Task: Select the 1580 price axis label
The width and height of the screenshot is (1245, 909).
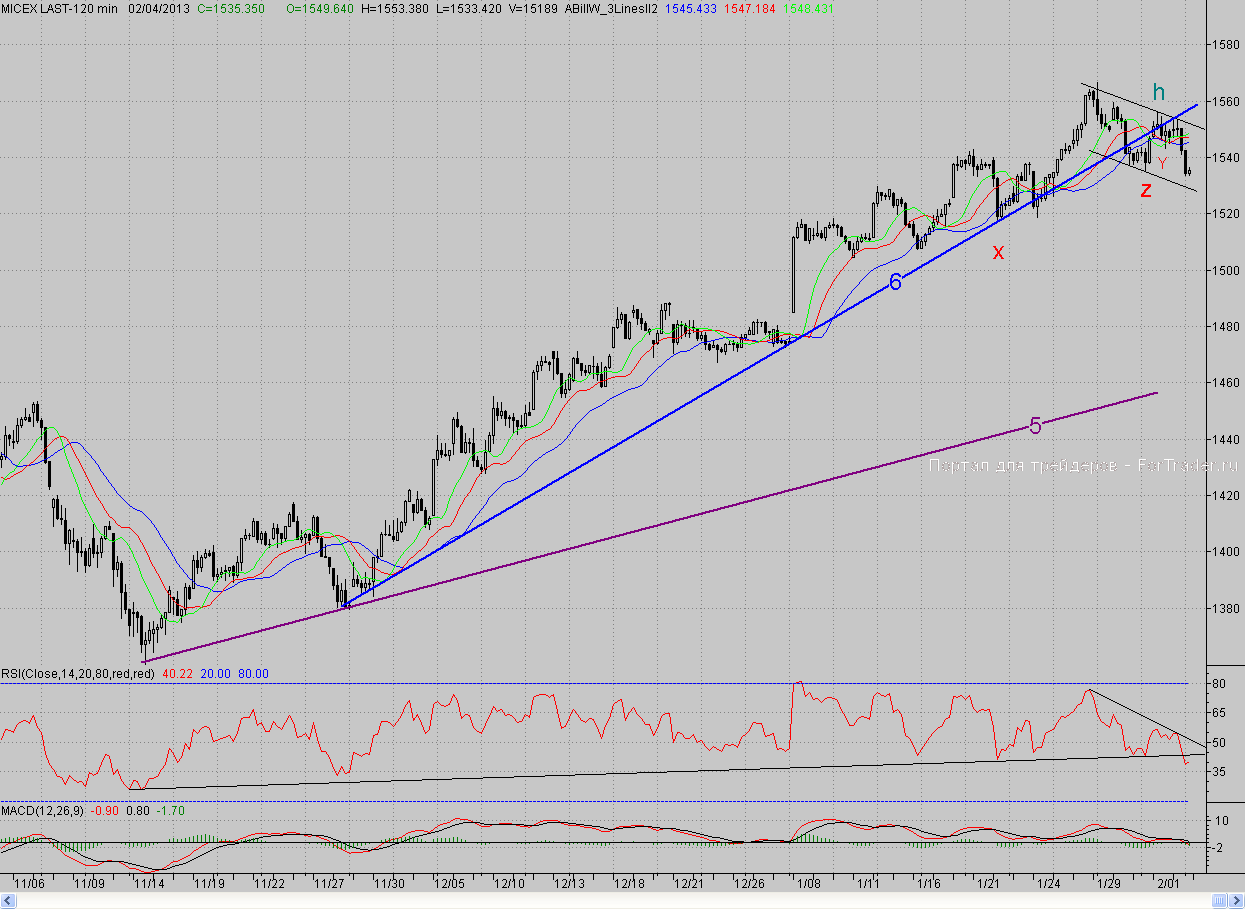Action: [1226, 45]
